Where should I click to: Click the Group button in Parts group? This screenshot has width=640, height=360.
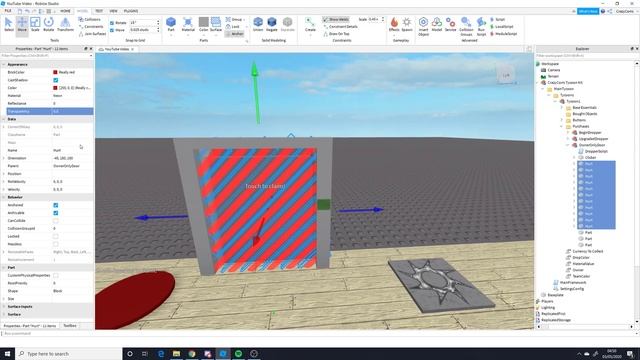point(234,19)
